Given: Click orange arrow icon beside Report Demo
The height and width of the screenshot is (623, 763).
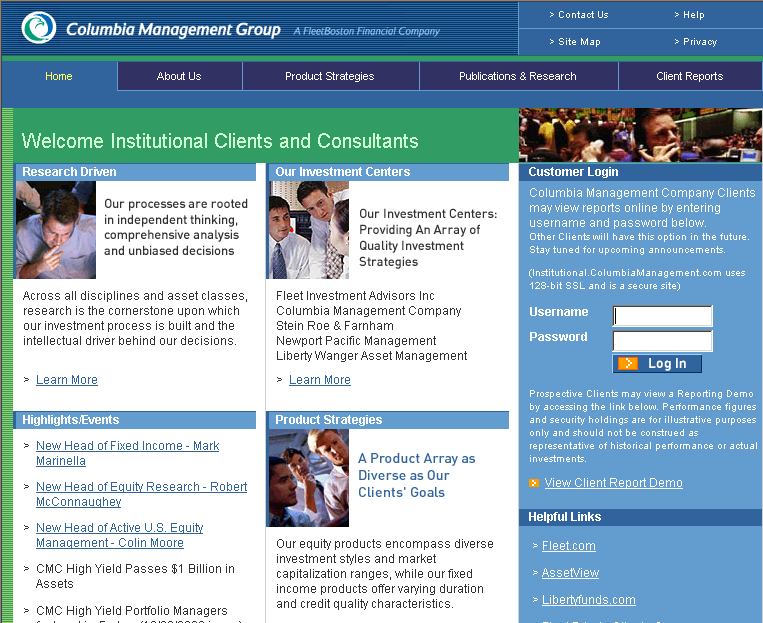Looking at the screenshot, I should [534, 483].
